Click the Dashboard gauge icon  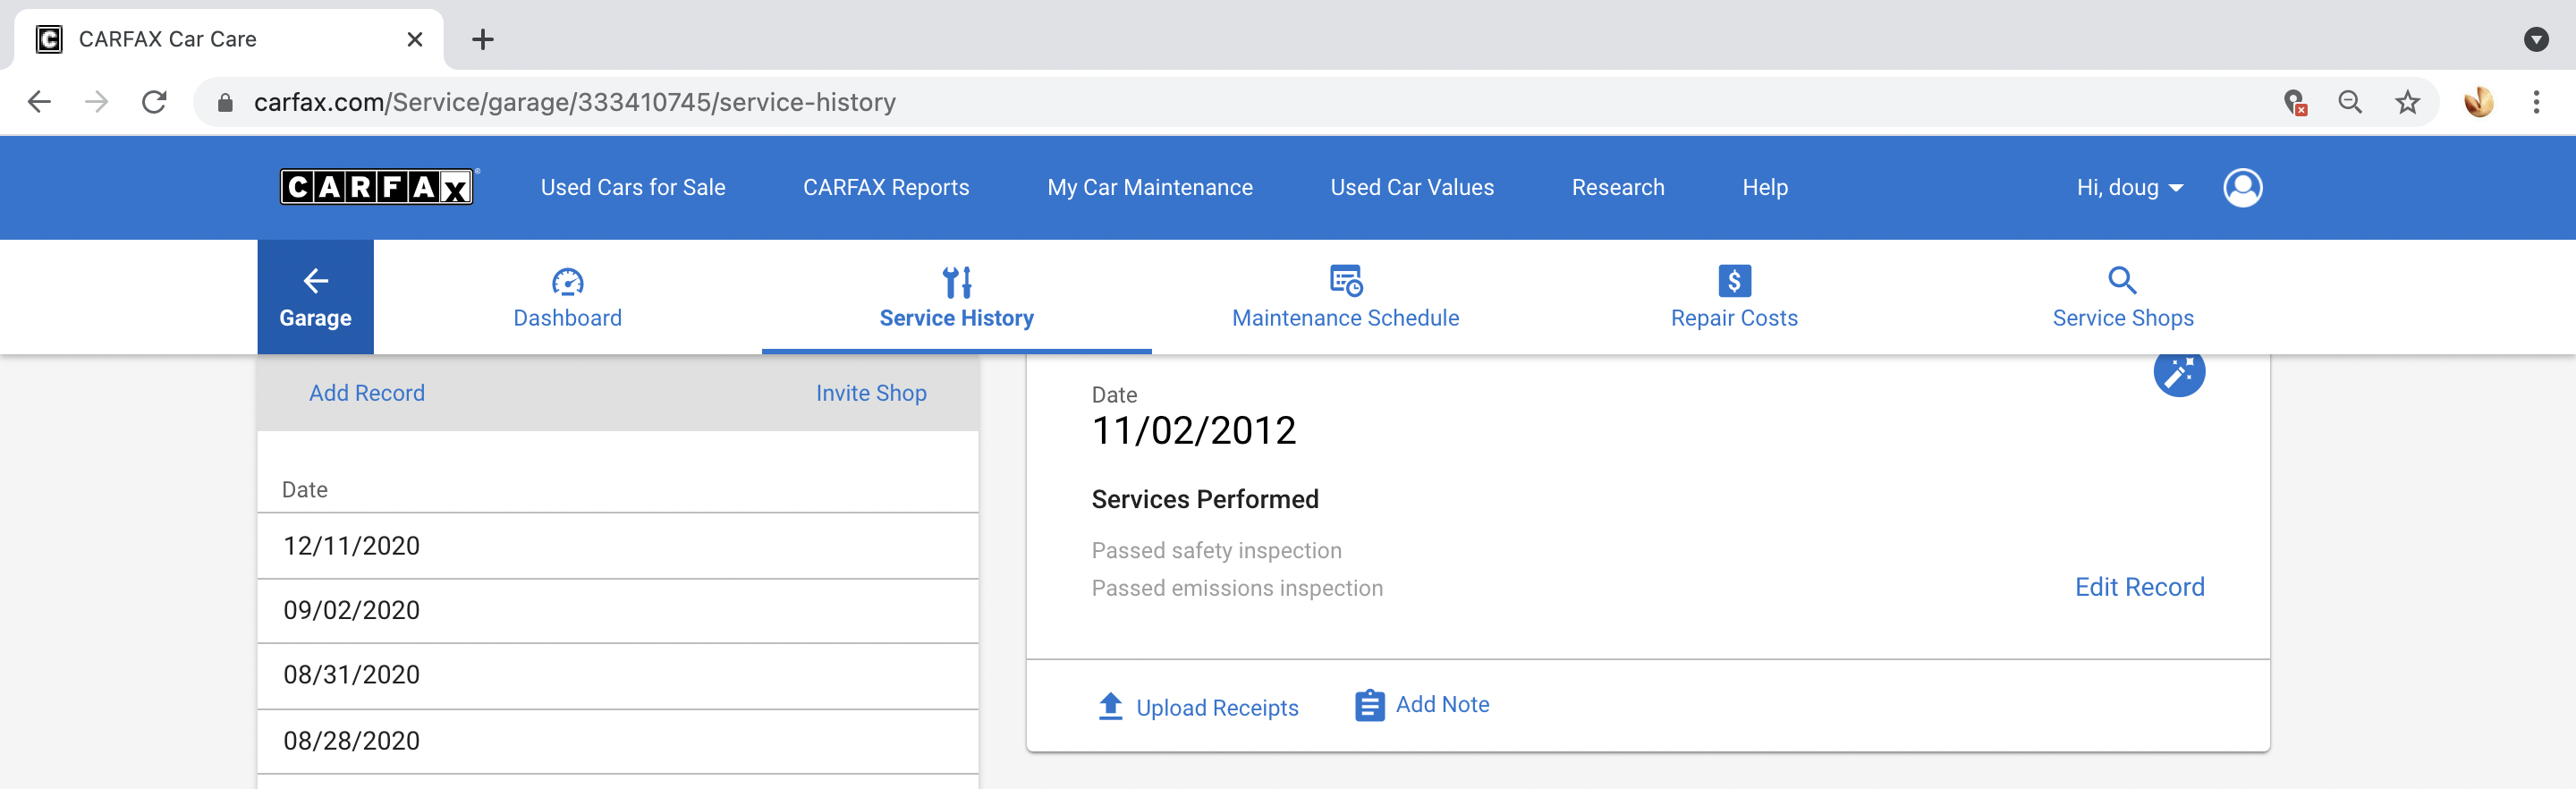pyautogui.click(x=567, y=282)
